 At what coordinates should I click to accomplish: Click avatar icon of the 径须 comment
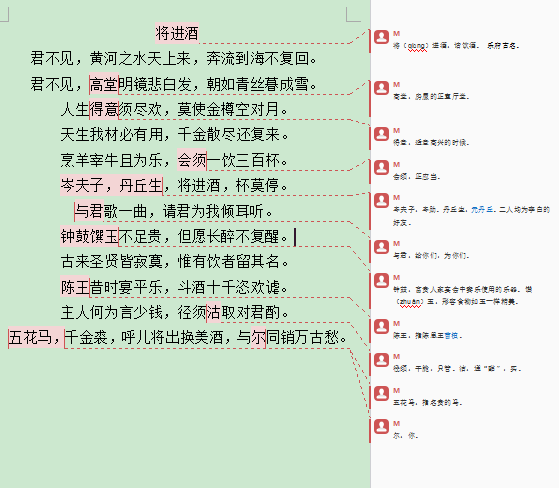381,360
